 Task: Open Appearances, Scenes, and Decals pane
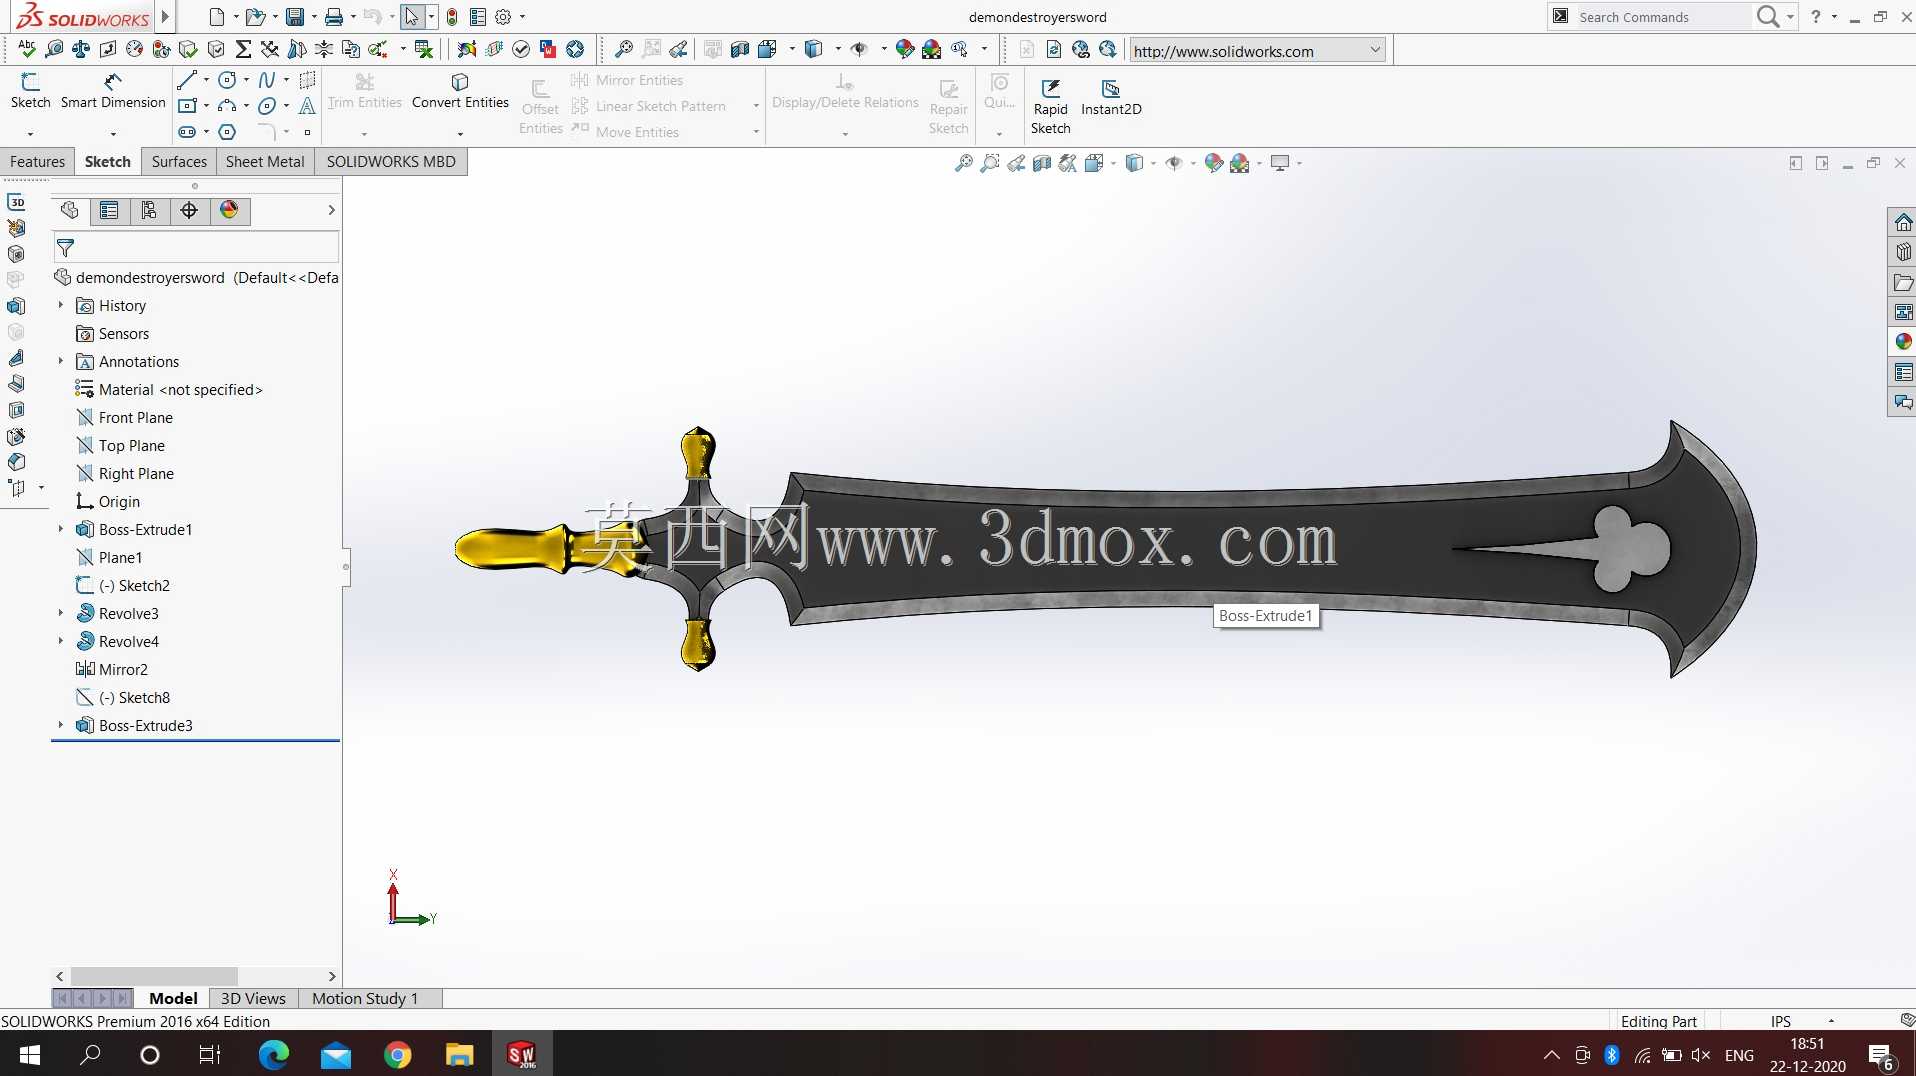click(x=1903, y=342)
